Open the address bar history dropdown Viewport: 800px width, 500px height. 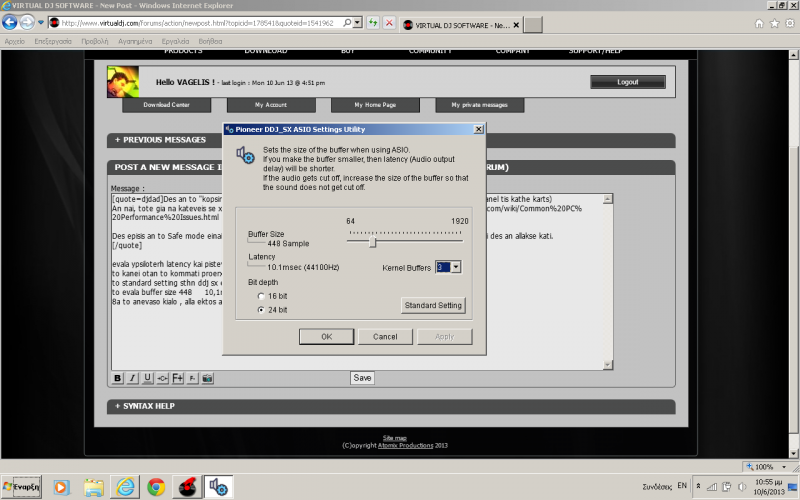(358, 23)
